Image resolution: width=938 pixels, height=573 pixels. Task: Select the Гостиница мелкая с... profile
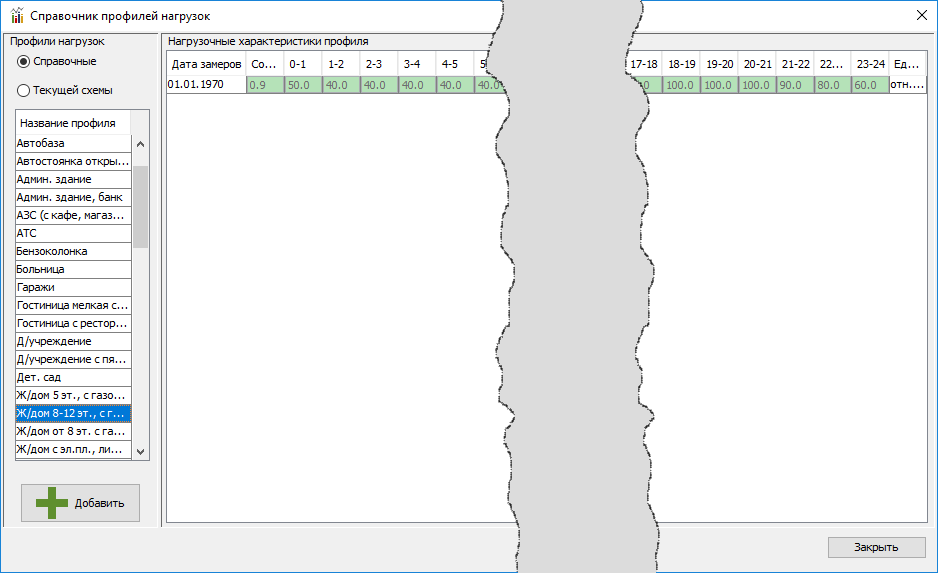click(73, 306)
